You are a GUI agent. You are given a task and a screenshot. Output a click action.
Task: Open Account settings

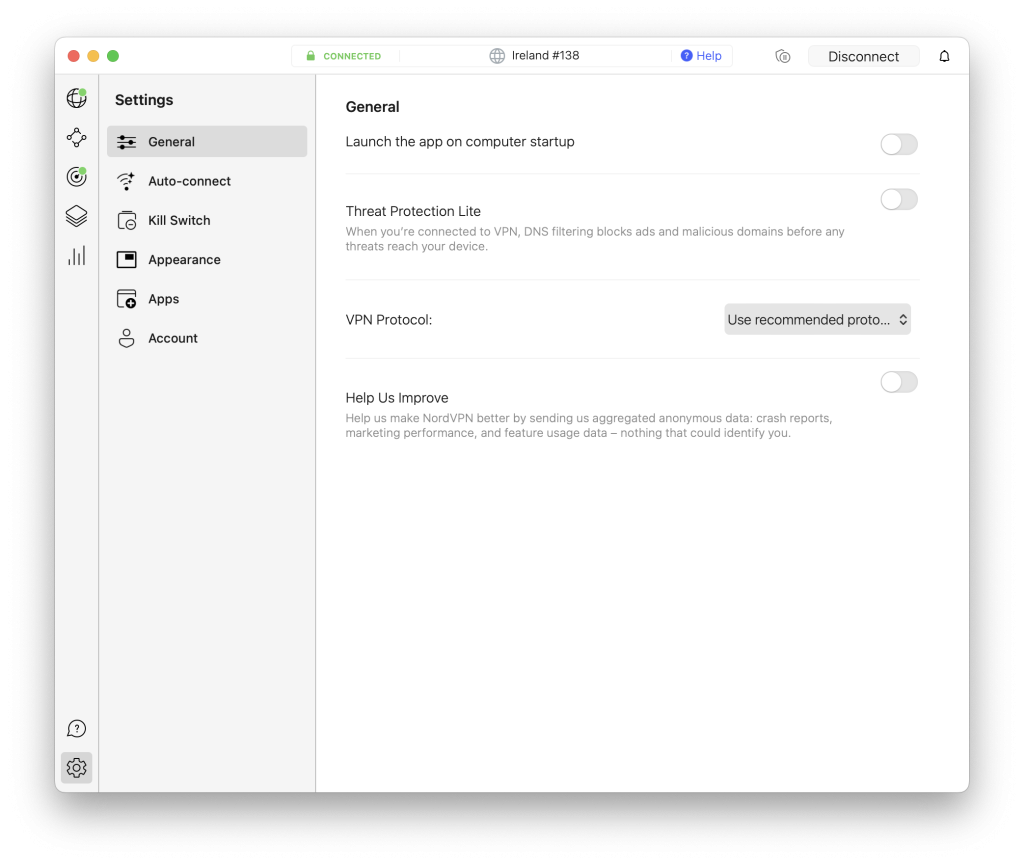(207, 338)
